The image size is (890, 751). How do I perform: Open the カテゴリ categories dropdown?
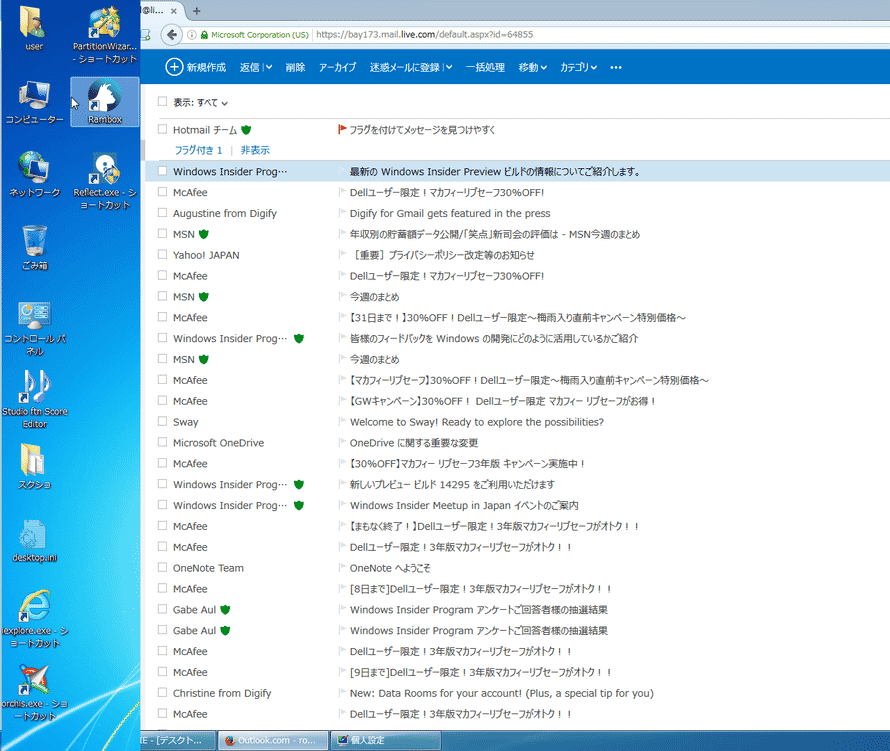(x=578, y=68)
